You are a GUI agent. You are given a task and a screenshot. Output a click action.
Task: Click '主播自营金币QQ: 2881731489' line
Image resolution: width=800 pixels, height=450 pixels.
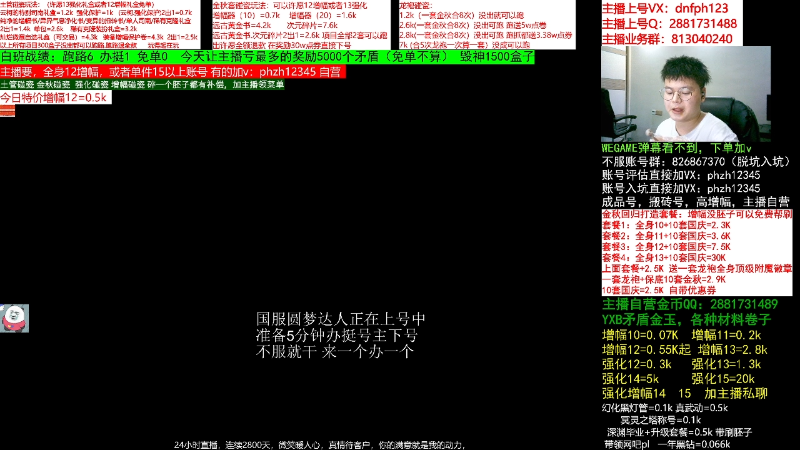(x=690, y=305)
